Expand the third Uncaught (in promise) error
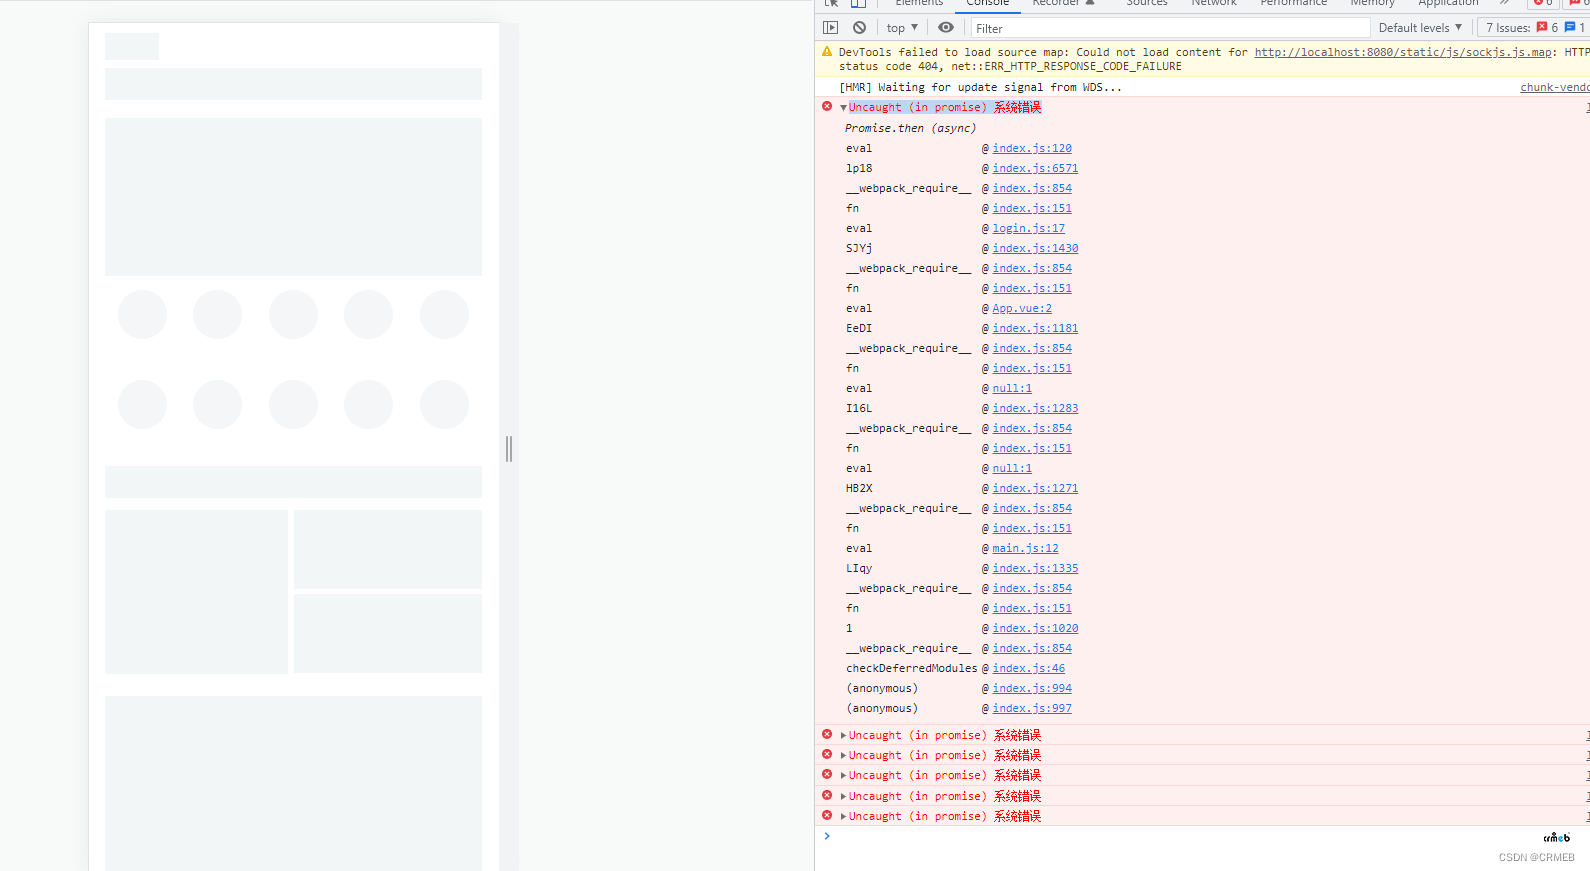Image resolution: width=1590 pixels, height=871 pixels. [844, 756]
